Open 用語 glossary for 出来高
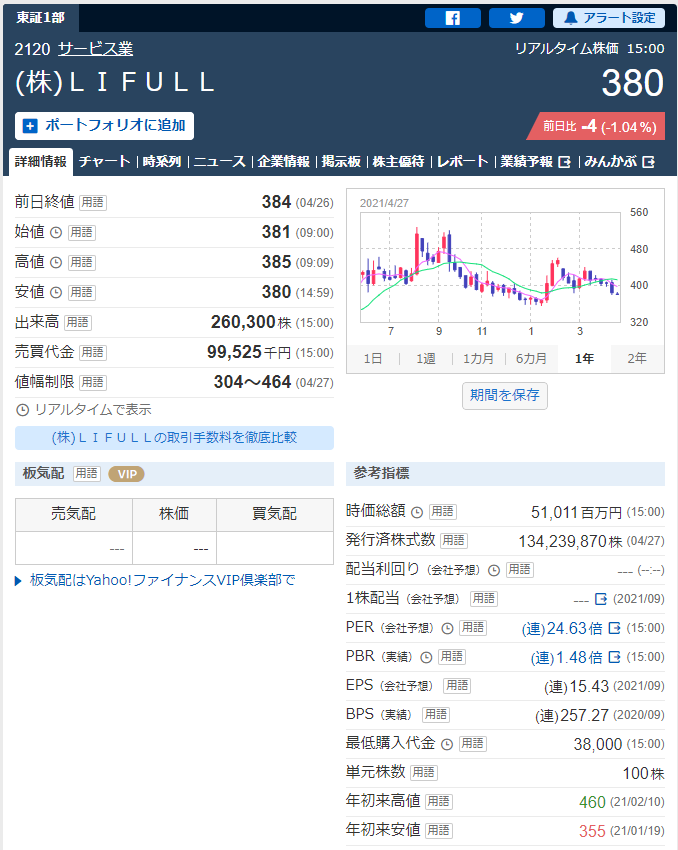678x850 pixels. tap(78, 323)
